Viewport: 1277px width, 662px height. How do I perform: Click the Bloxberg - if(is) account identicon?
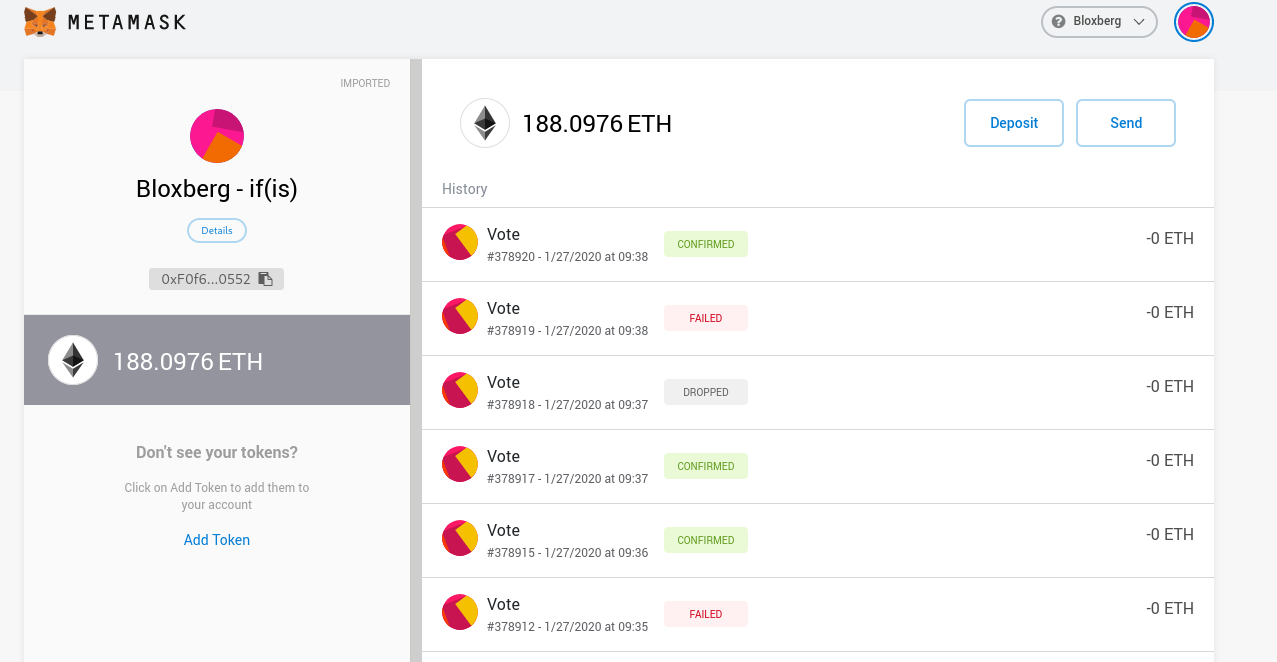pos(217,136)
